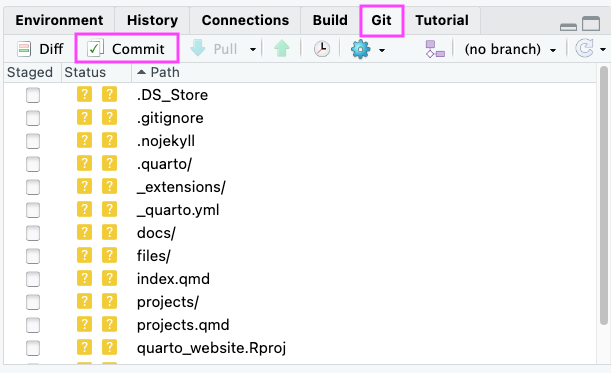Switch to the History tab
The width and height of the screenshot is (611, 373).
[x=152, y=20]
